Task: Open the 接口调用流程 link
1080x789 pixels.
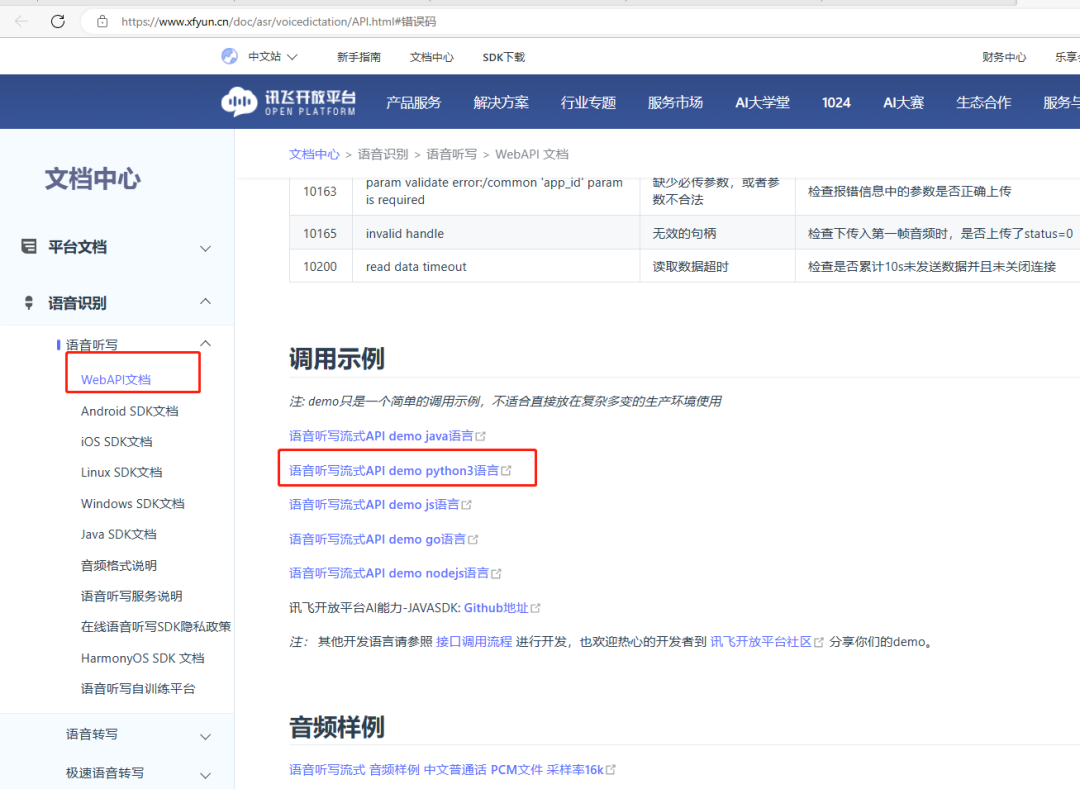Action: tap(474, 642)
